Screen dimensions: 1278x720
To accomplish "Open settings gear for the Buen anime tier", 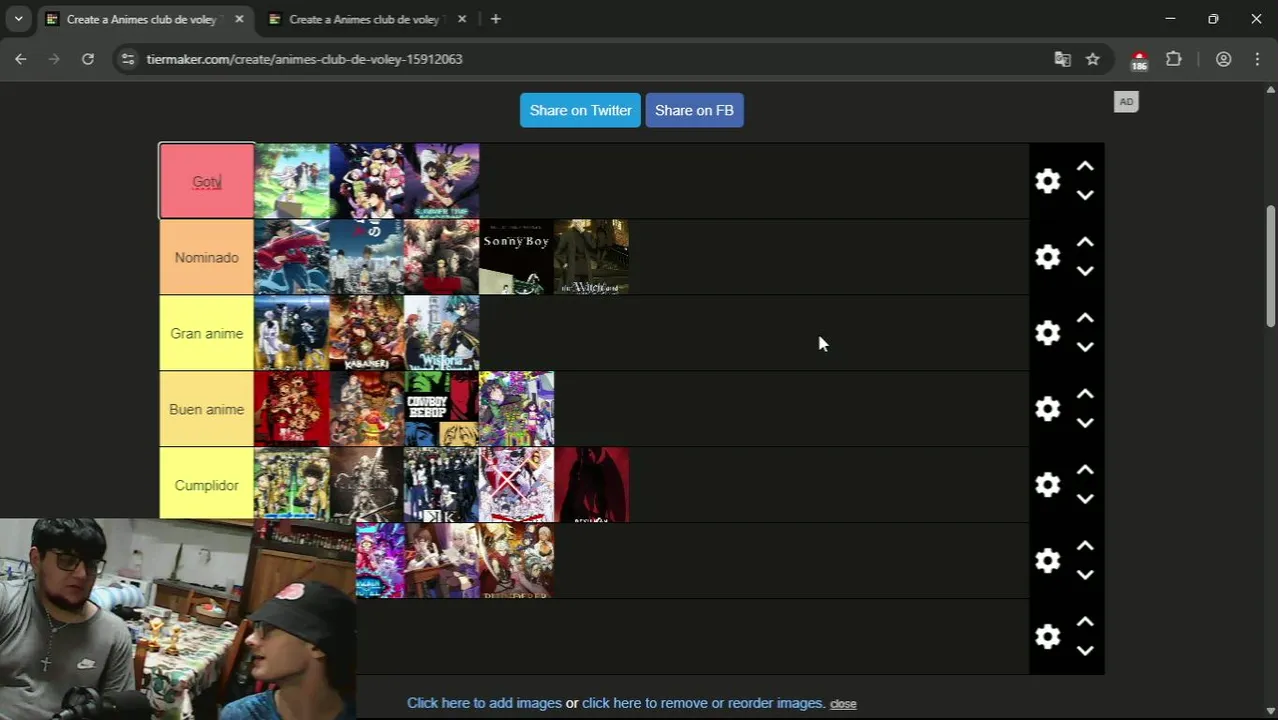I will click(x=1047, y=409).
